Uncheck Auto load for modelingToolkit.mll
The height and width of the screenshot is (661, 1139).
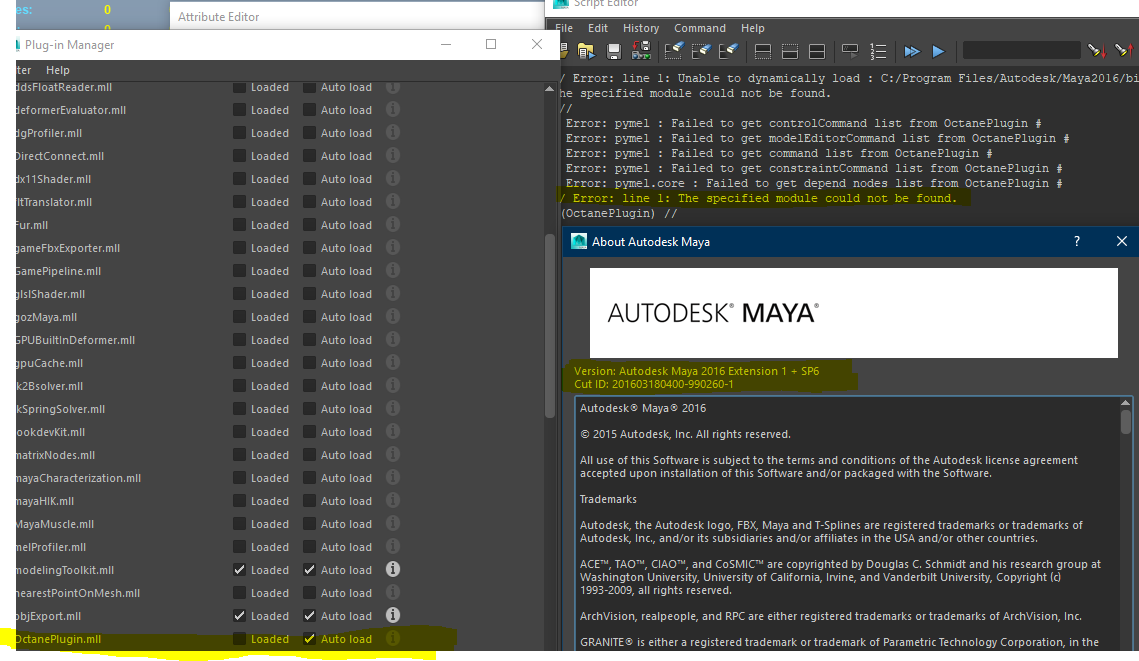pos(309,570)
